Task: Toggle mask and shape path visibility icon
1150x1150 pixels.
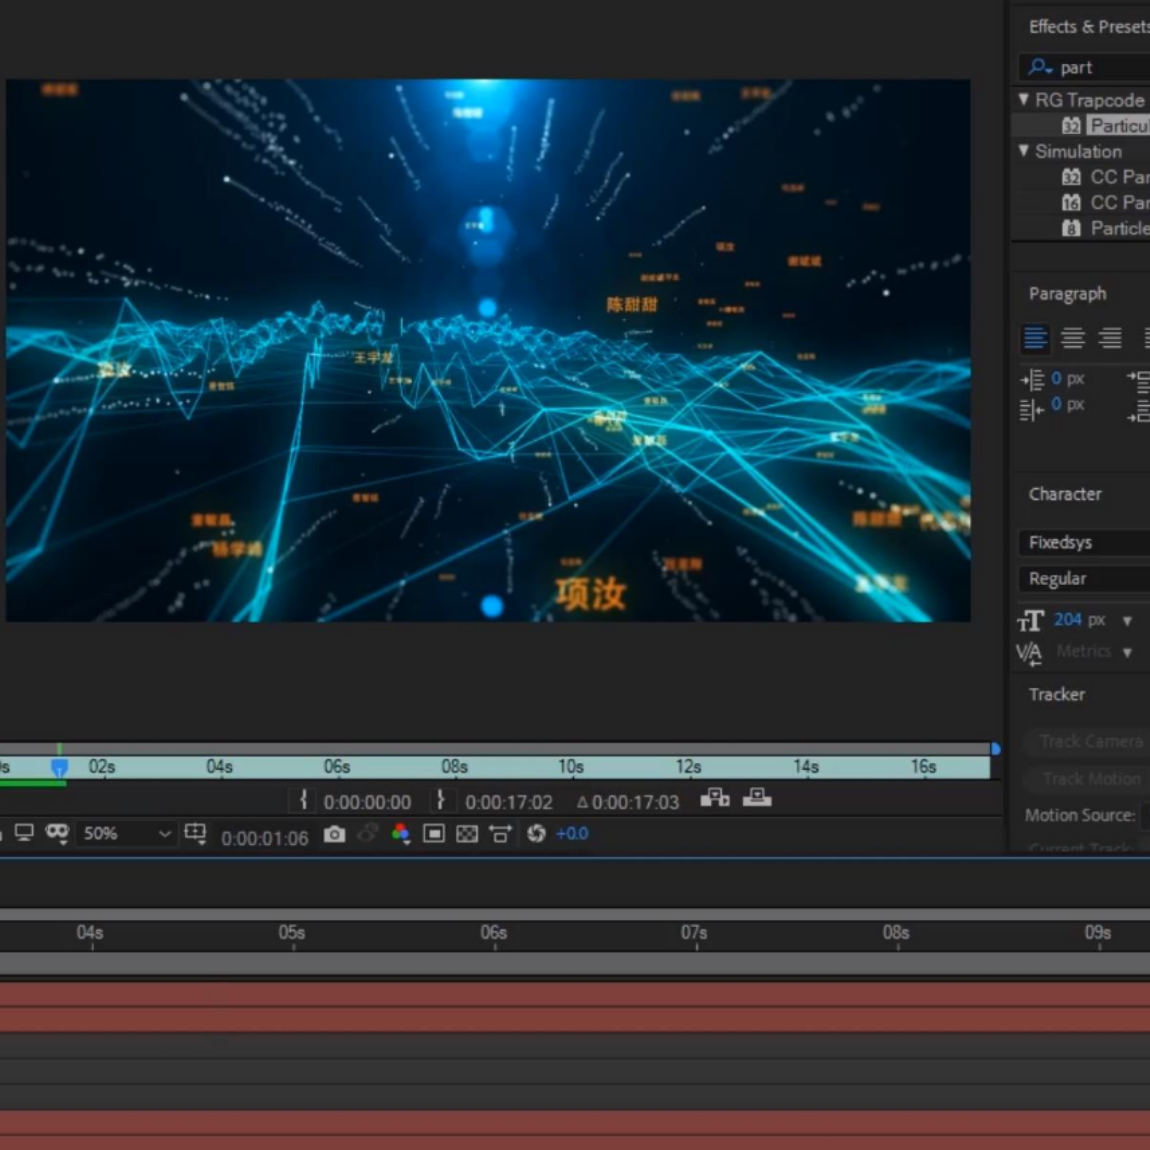Action: [x=57, y=833]
